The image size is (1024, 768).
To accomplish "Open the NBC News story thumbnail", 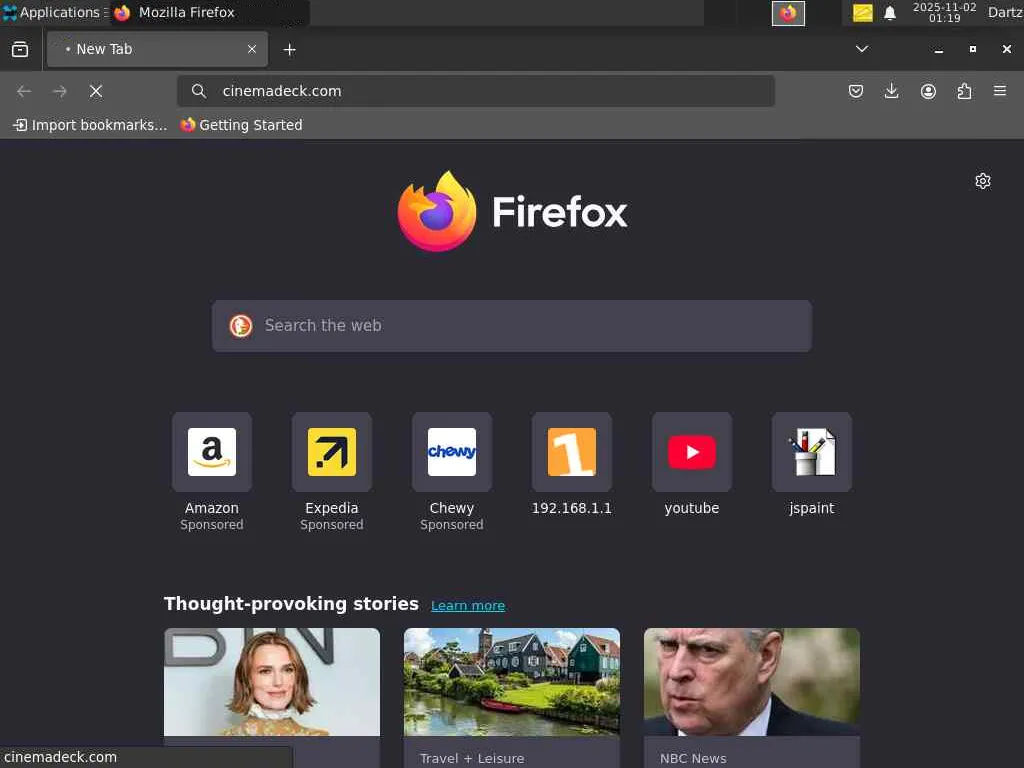I will (x=752, y=682).
